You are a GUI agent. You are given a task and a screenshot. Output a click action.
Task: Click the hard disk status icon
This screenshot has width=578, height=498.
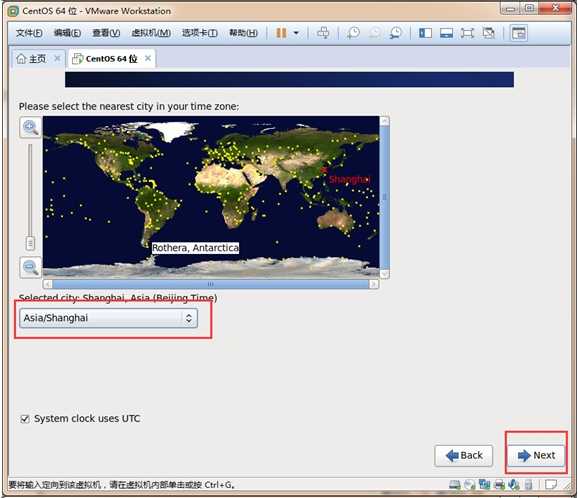tap(455, 484)
